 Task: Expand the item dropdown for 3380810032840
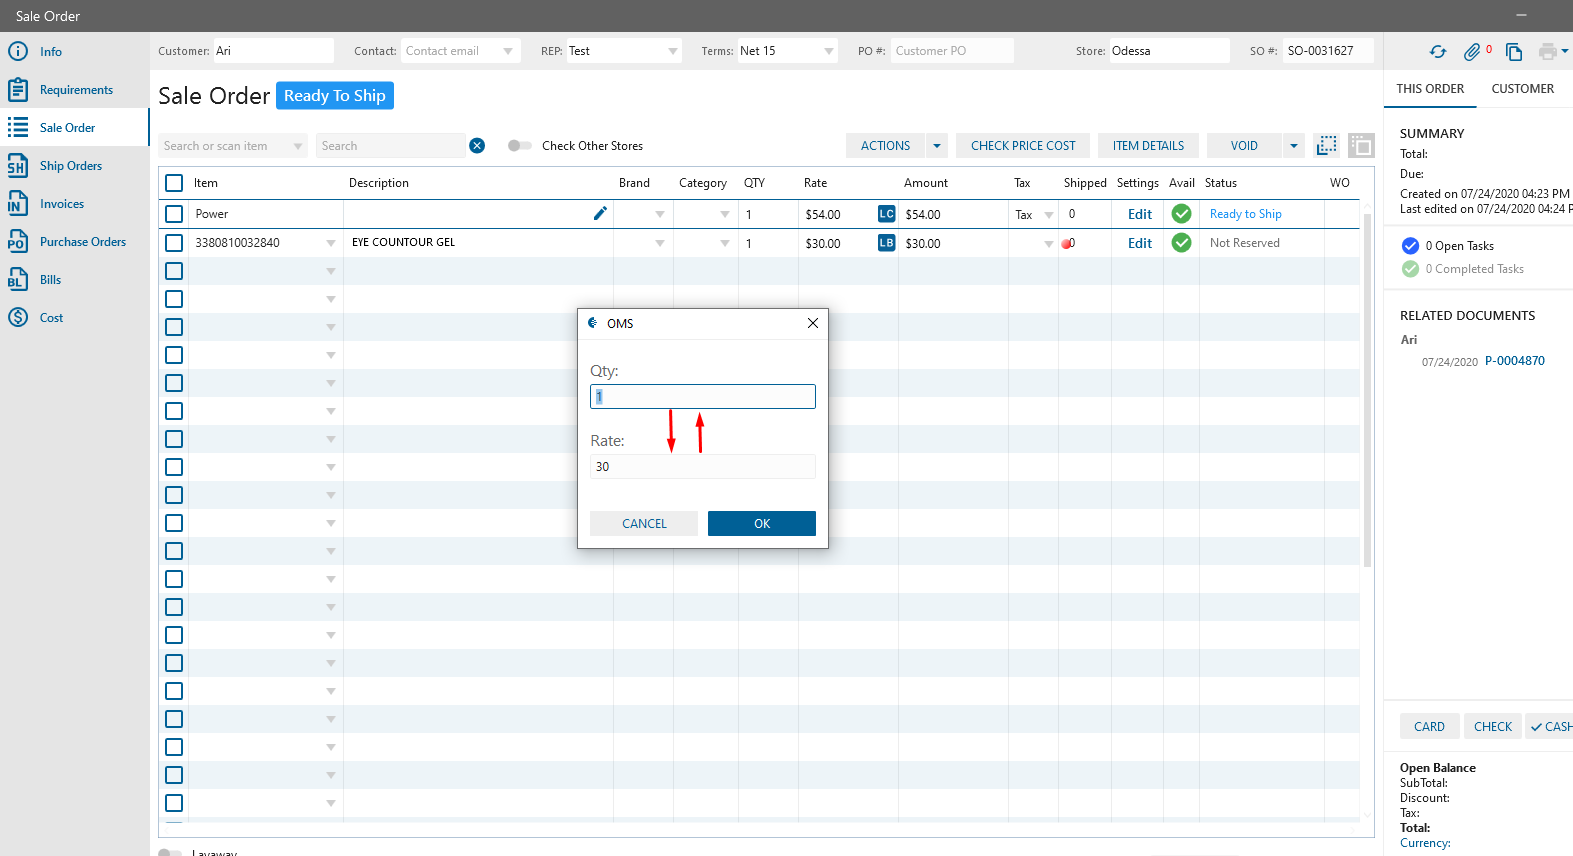point(331,243)
